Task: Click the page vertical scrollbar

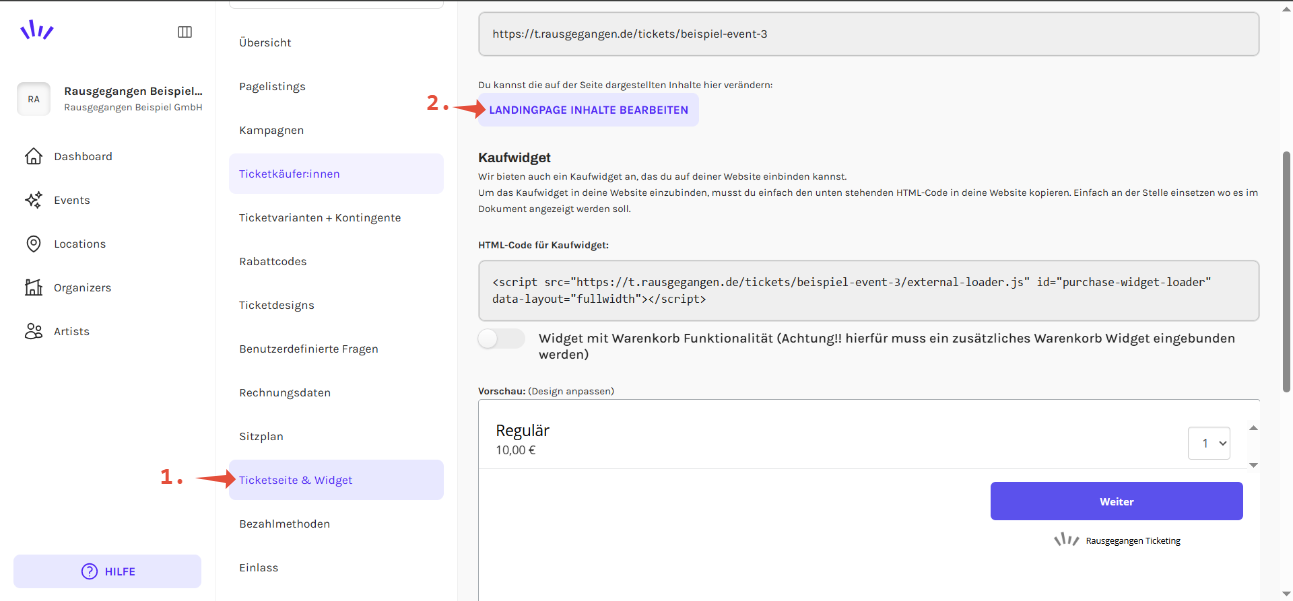Action: pyautogui.click(x=1286, y=270)
